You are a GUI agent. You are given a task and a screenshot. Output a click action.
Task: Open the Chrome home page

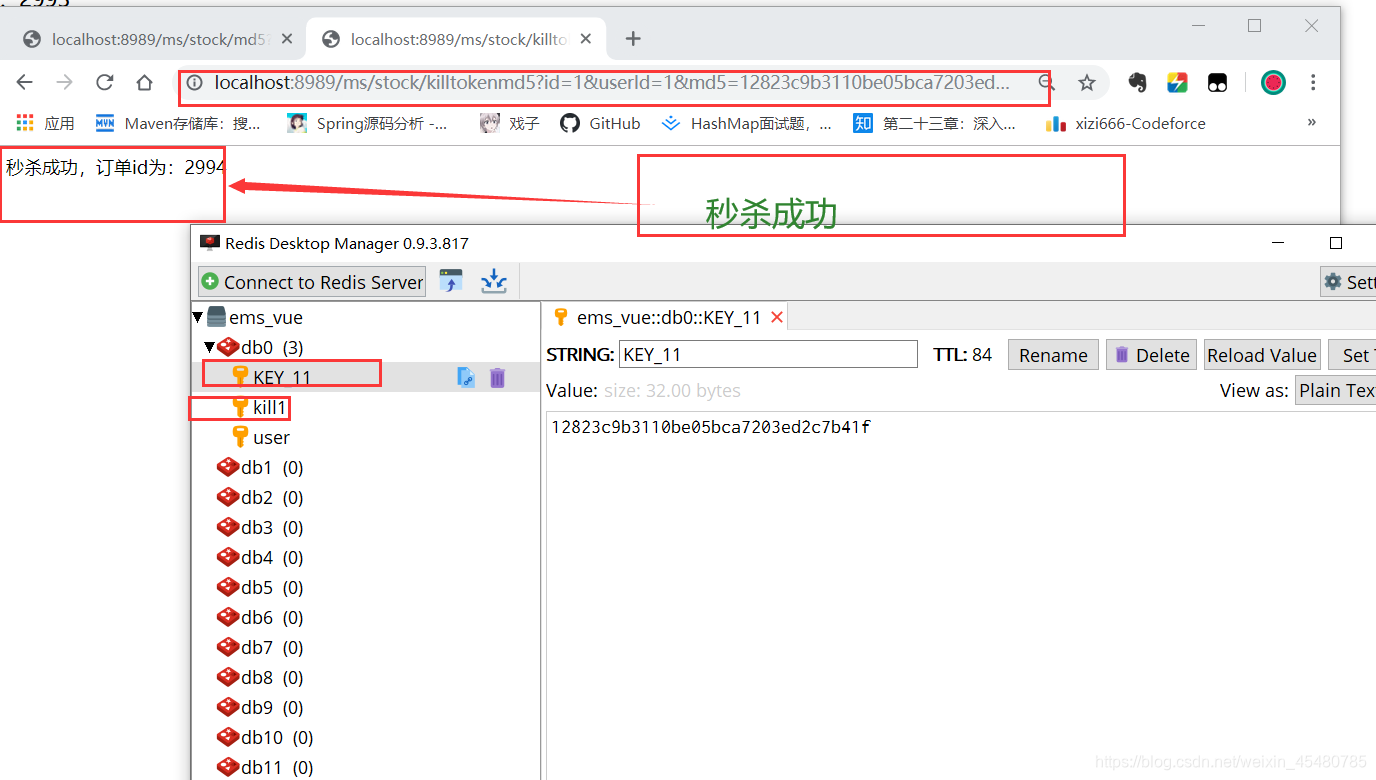point(145,82)
